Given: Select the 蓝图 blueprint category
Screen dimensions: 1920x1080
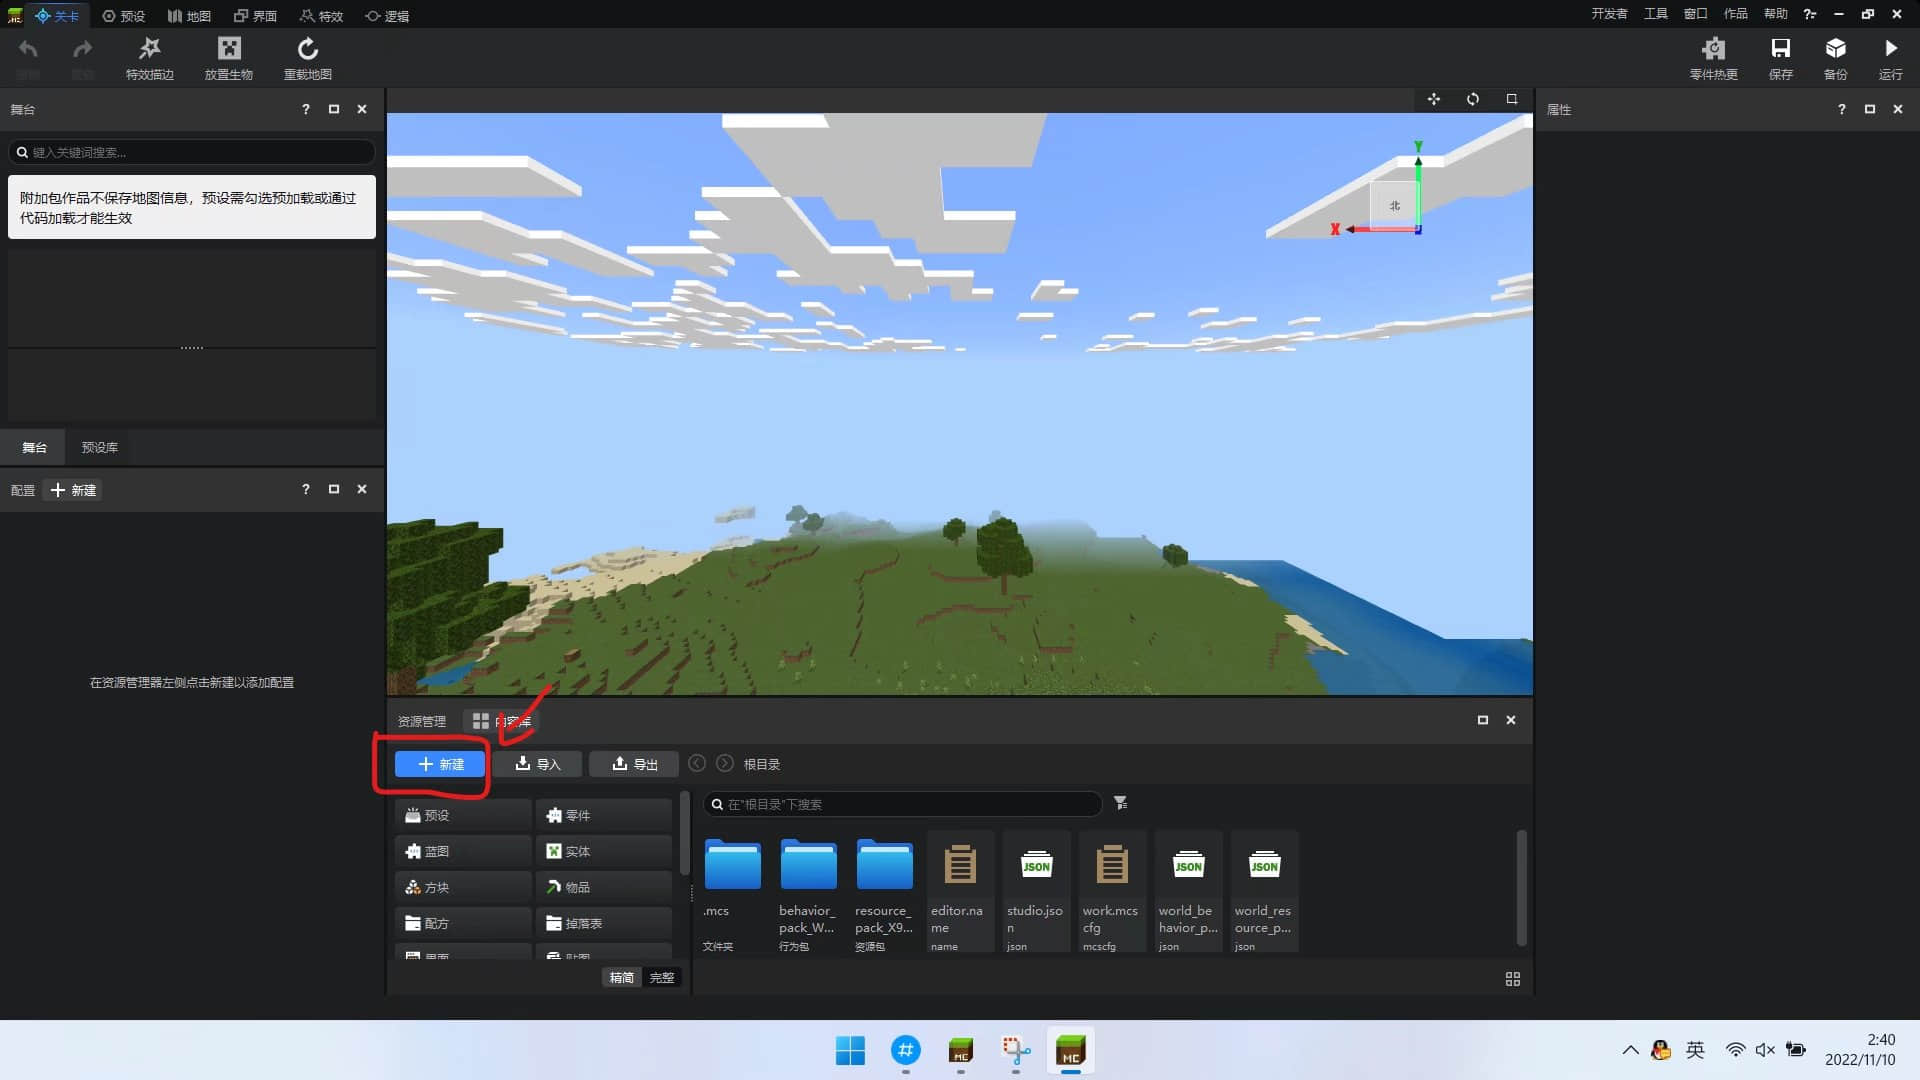Looking at the screenshot, I should (463, 851).
